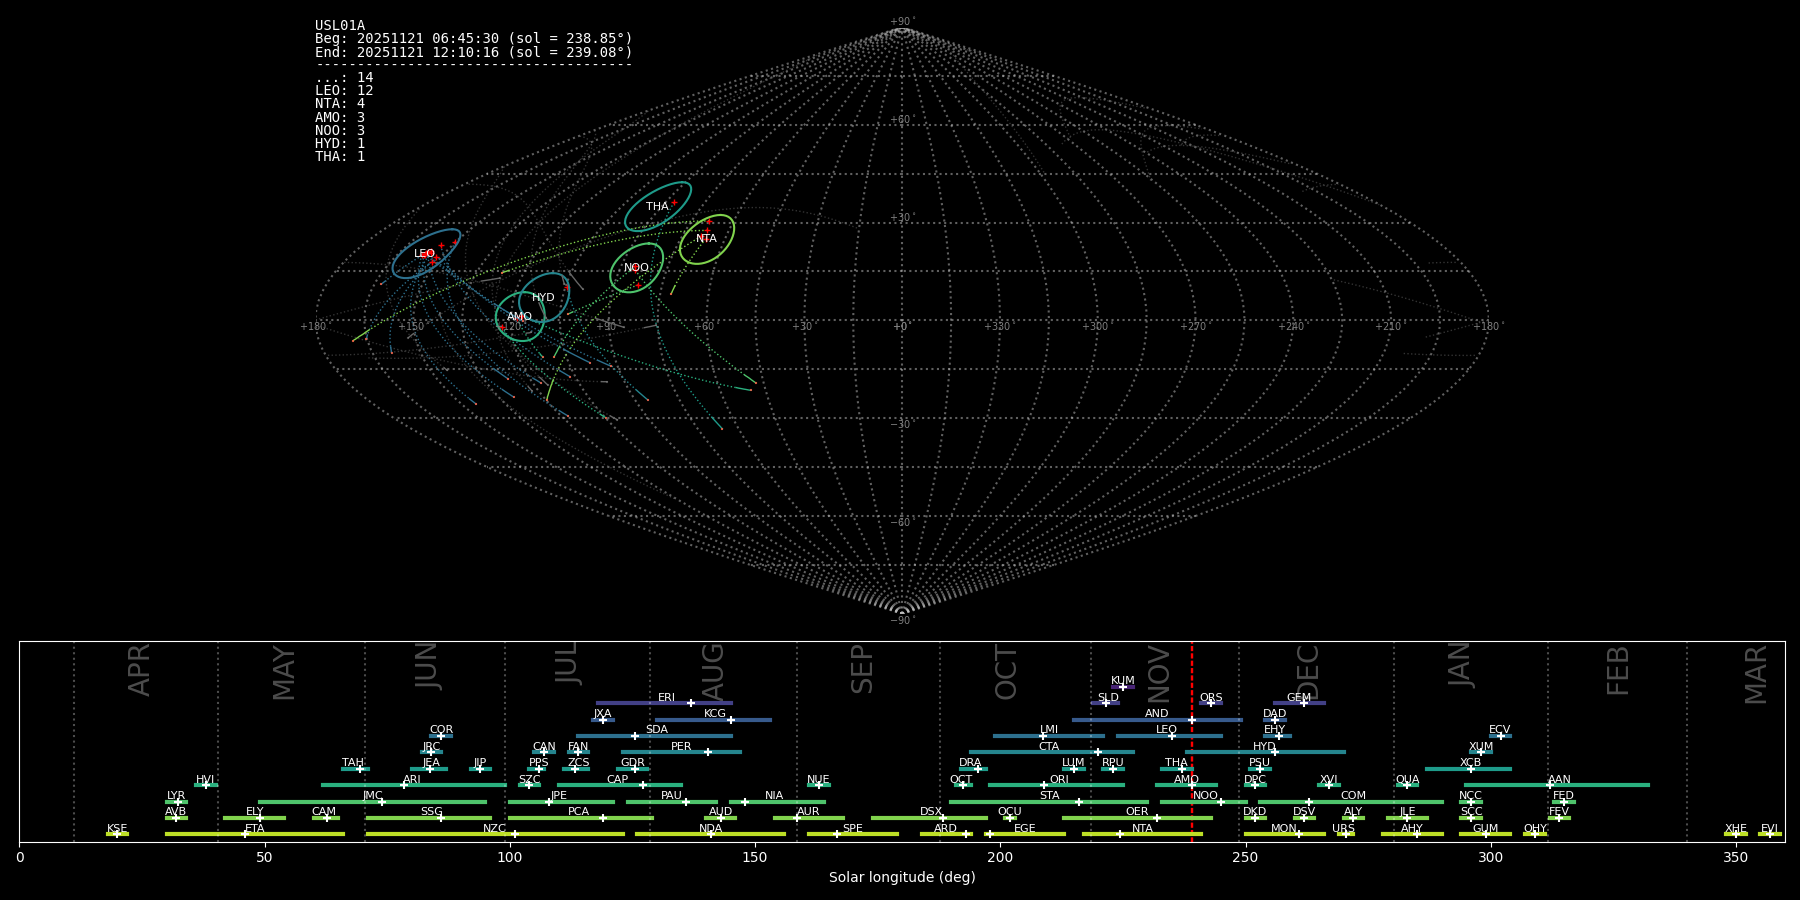Viewport: 1800px width, 900px height.
Task: Click the 'LEO: 12' count entry
Action: click(x=344, y=91)
